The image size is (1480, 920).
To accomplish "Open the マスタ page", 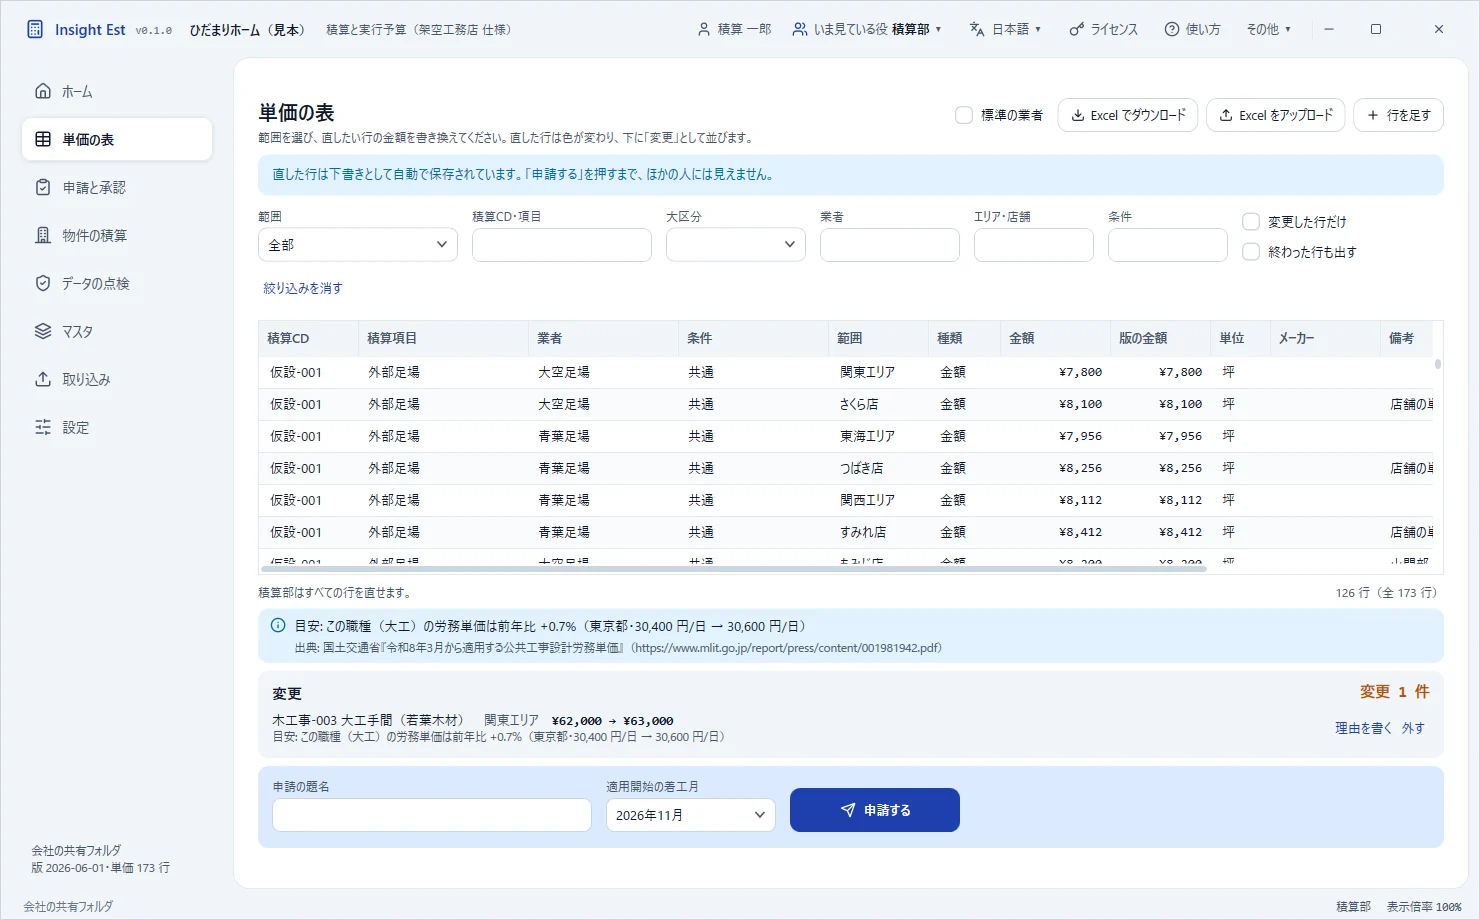I will [x=117, y=331].
